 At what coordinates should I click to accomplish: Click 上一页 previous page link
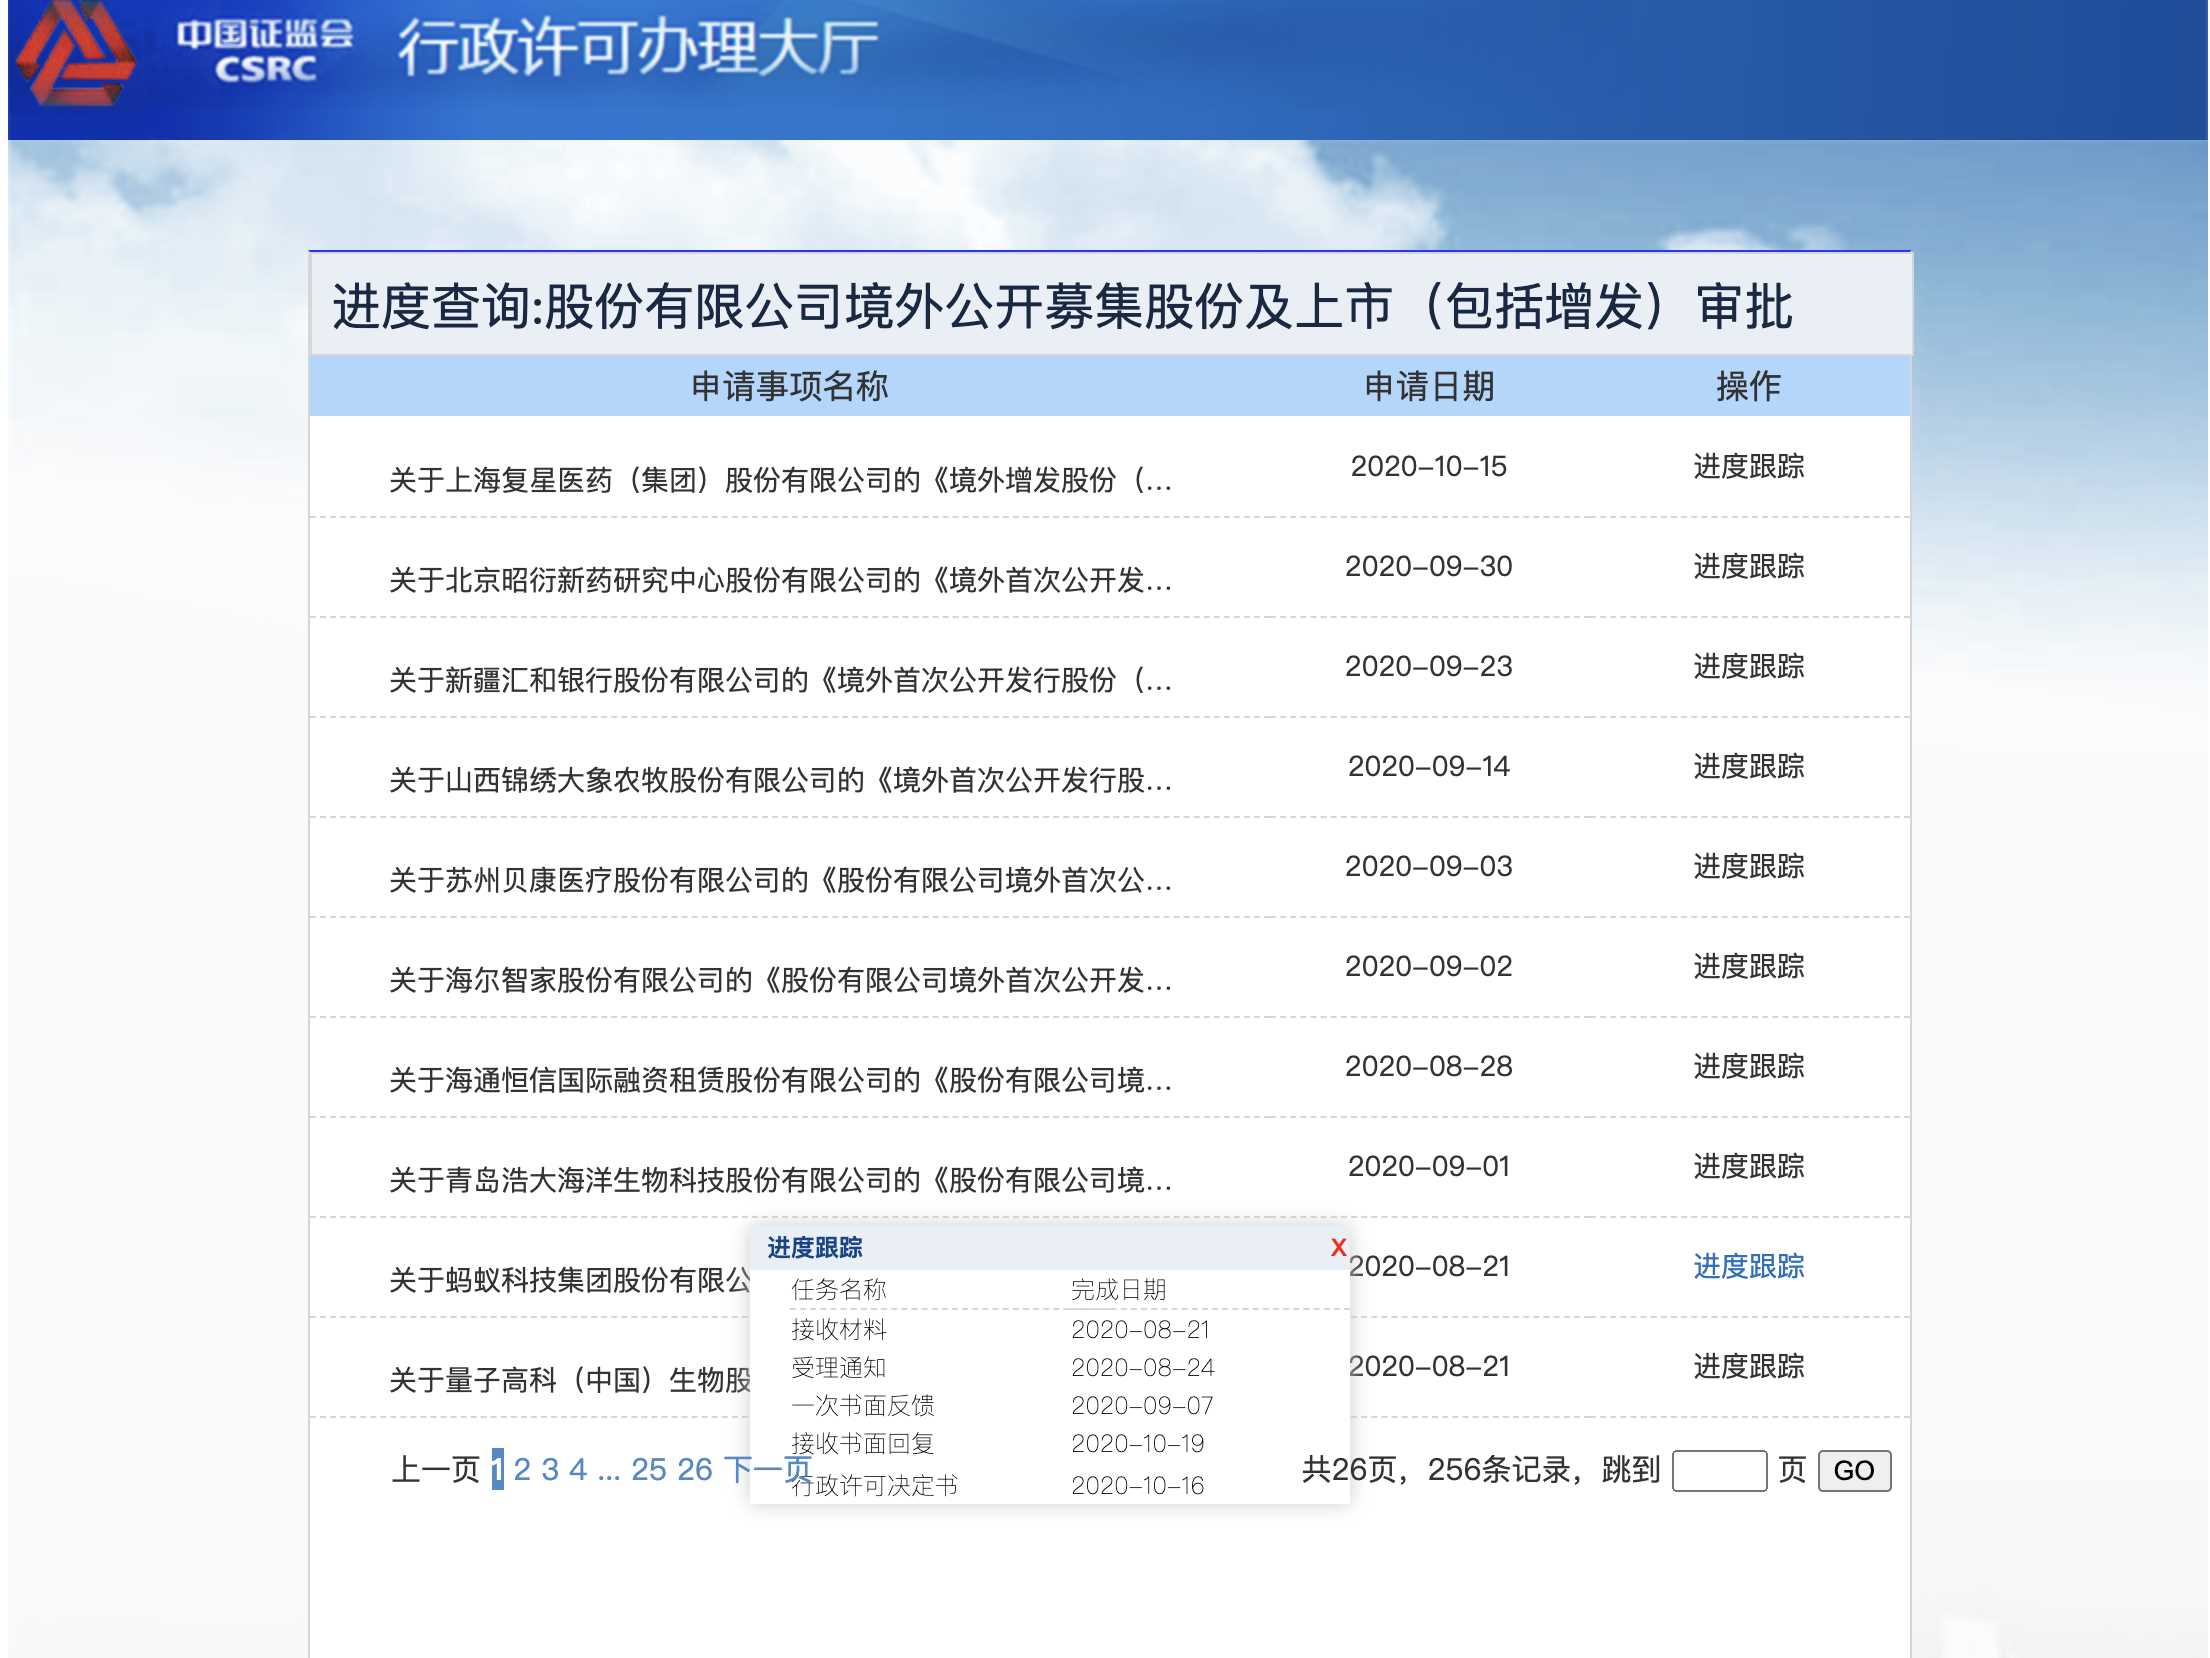click(436, 1469)
